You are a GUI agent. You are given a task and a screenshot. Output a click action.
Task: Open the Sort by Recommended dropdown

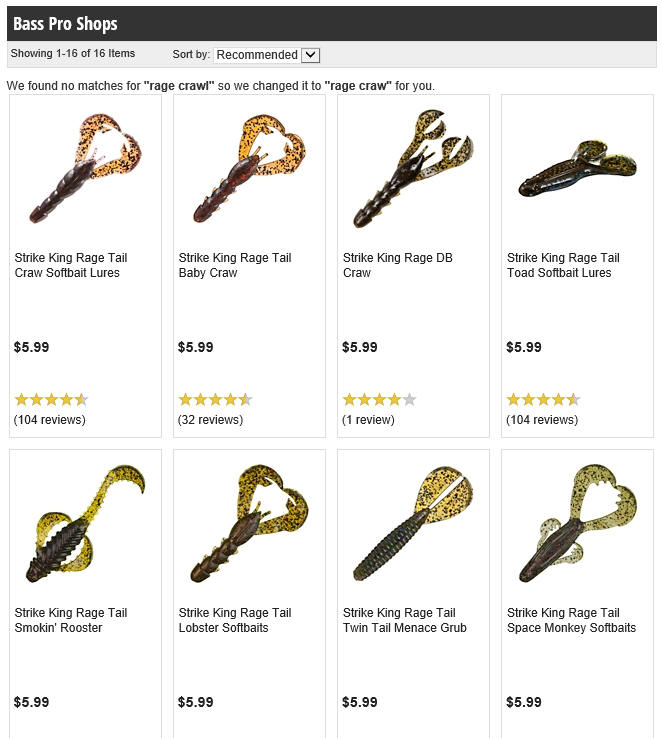266,55
